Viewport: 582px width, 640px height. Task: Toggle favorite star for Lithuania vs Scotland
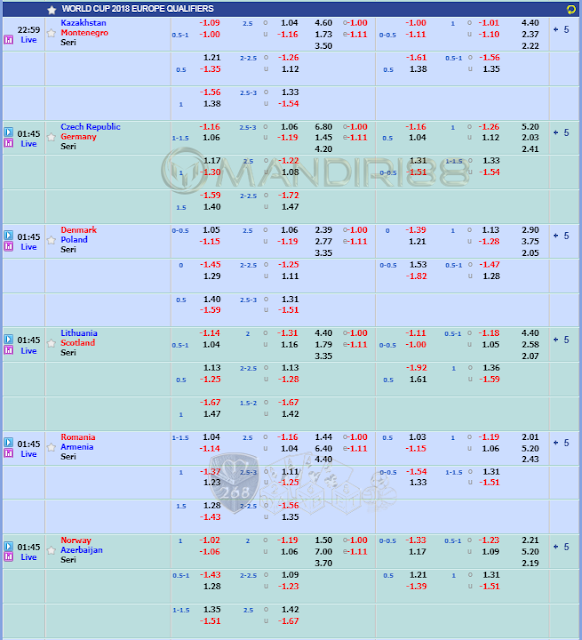[51, 343]
